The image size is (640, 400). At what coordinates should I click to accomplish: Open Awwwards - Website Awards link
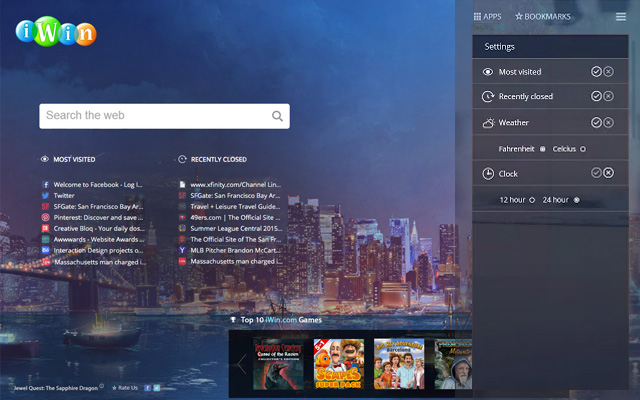click(99, 240)
